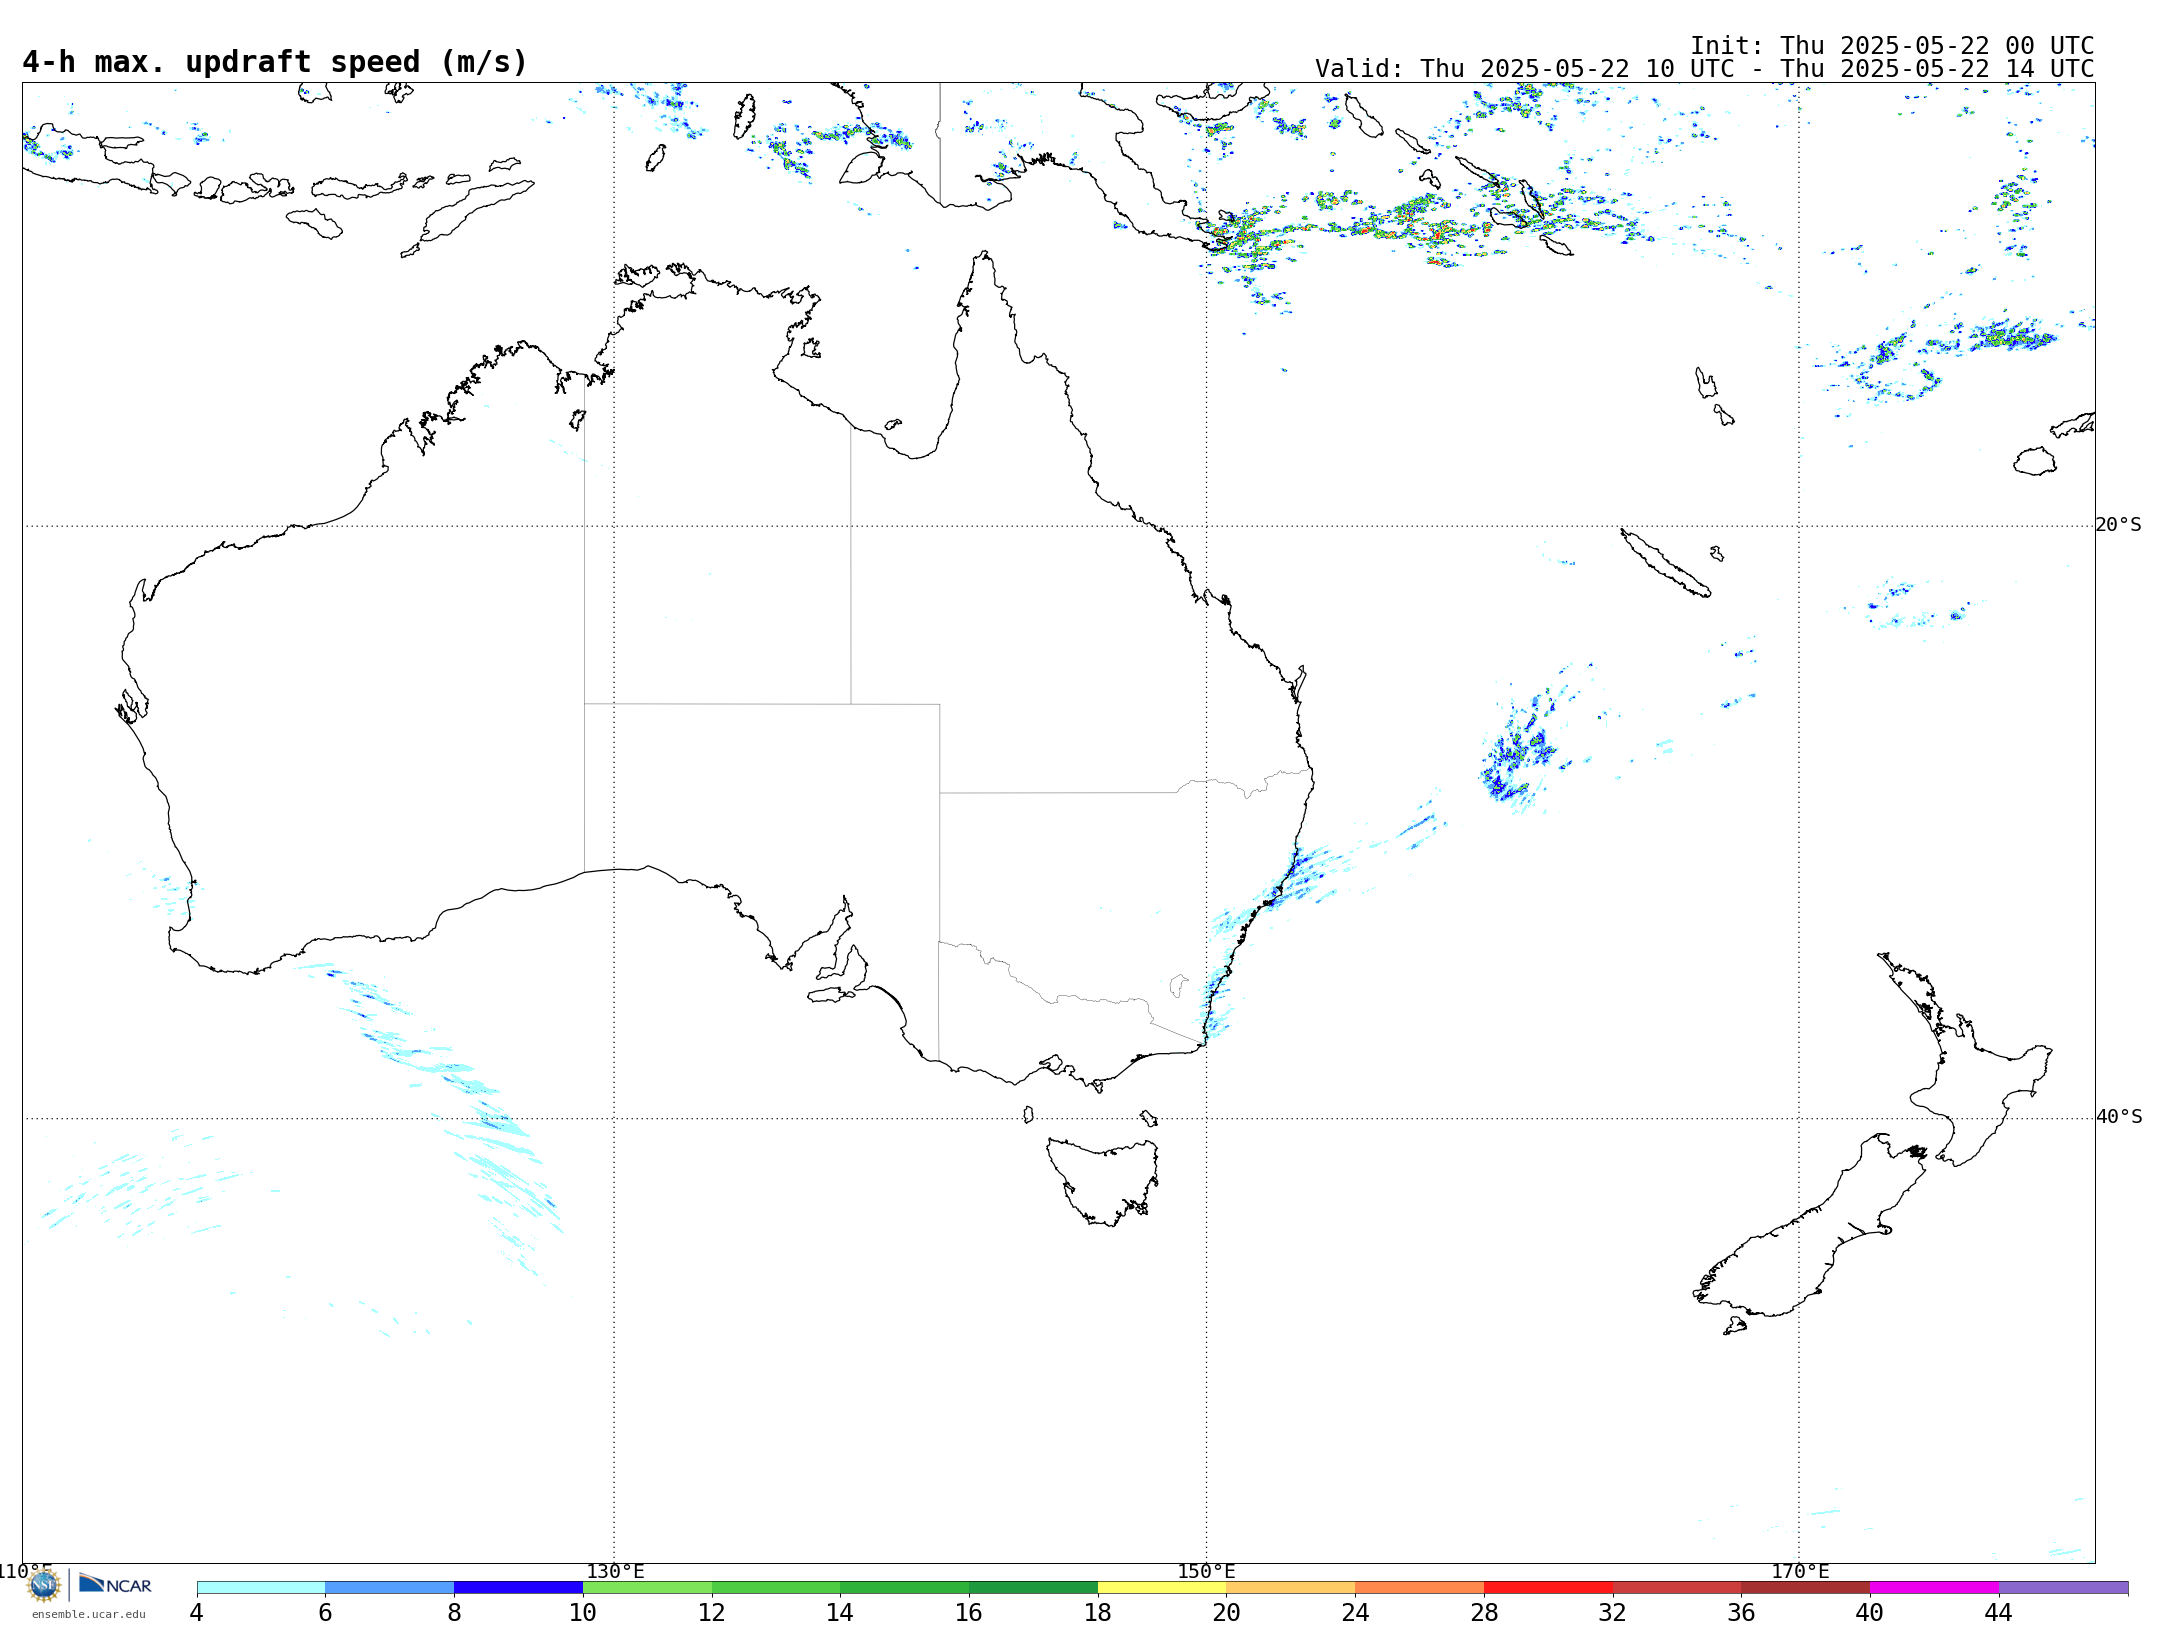
Task: Select the light green 10–12 m/s swatch
Action: click(647, 1588)
